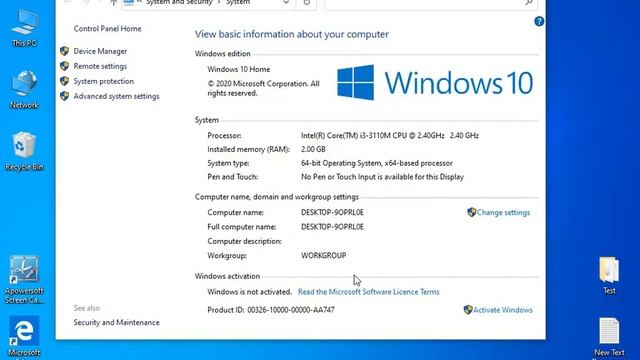Select Network desktop icon
The width and height of the screenshot is (640, 360).
[x=24, y=90]
